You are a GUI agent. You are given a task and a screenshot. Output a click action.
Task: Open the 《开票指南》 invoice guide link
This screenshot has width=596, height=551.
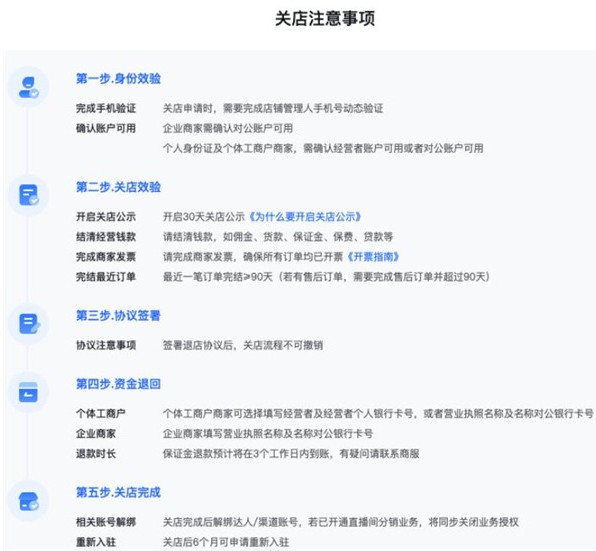[x=372, y=257]
